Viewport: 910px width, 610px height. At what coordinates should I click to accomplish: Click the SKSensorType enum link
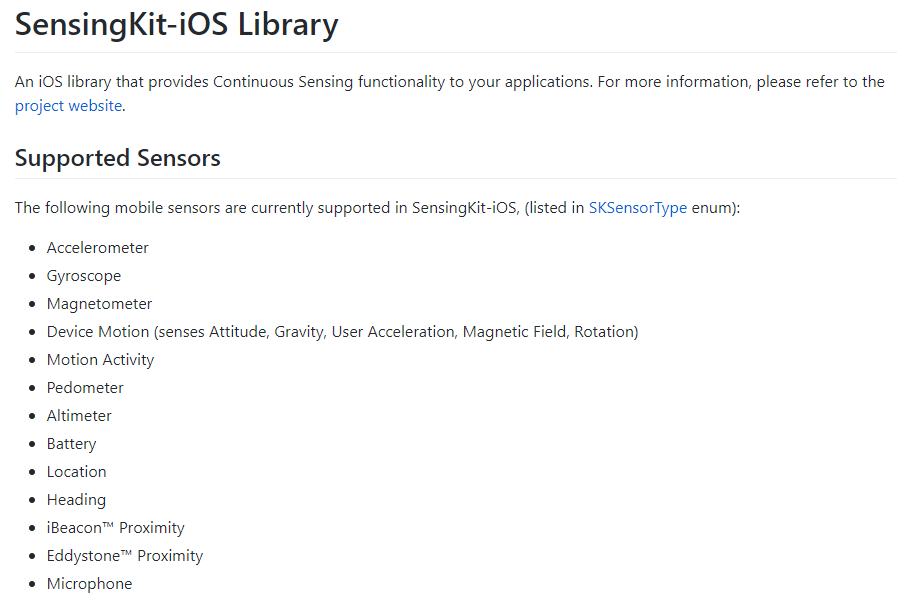point(637,208)
